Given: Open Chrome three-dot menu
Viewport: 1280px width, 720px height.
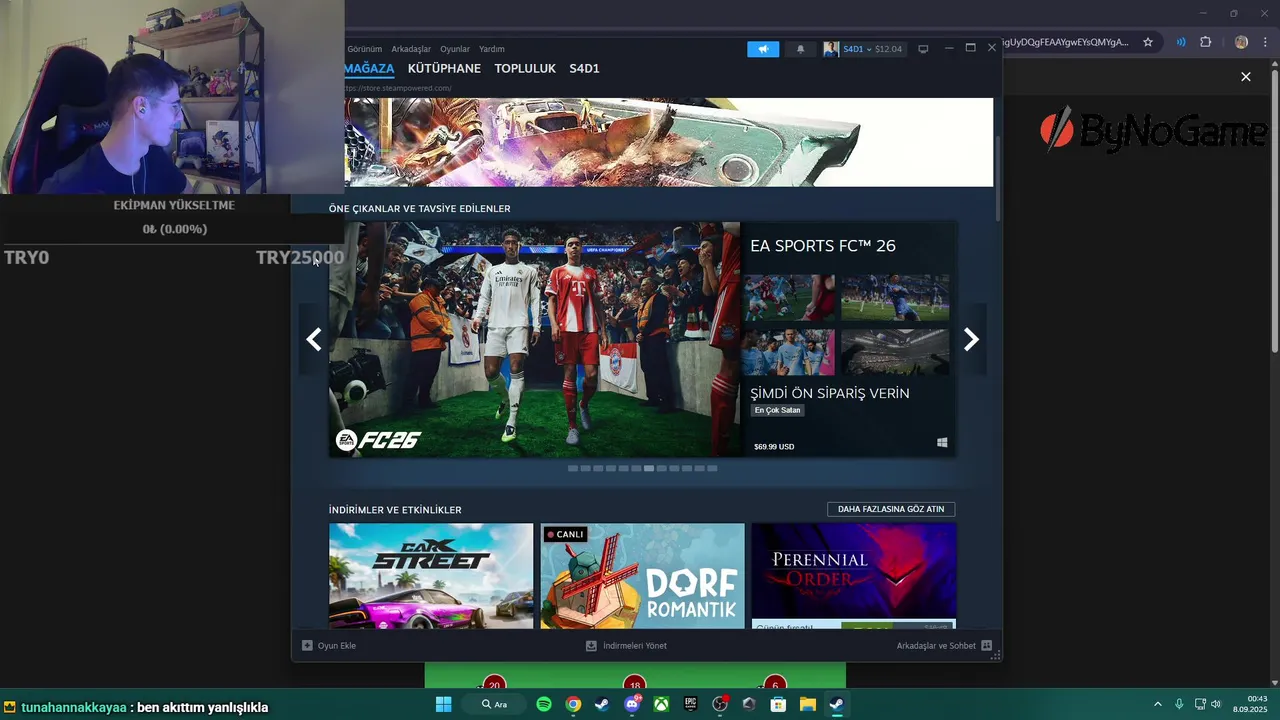Looking at the screenshot, I should pos(1266,42).
